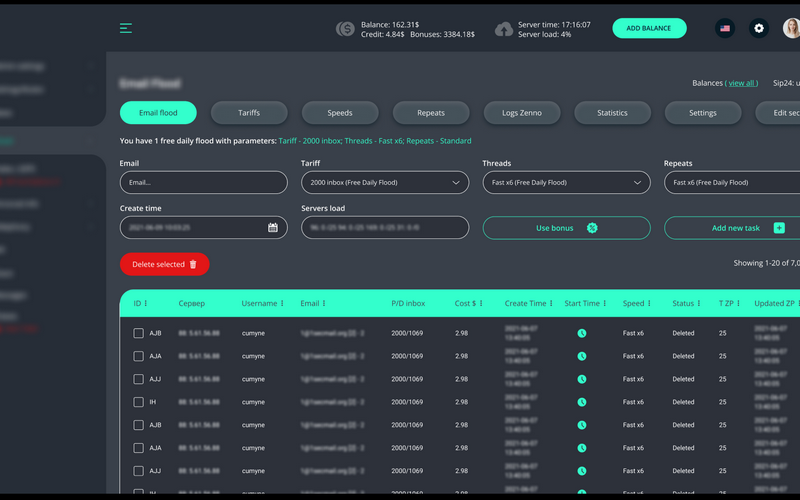Open T ZP column options icon

(x=738, y=303)
